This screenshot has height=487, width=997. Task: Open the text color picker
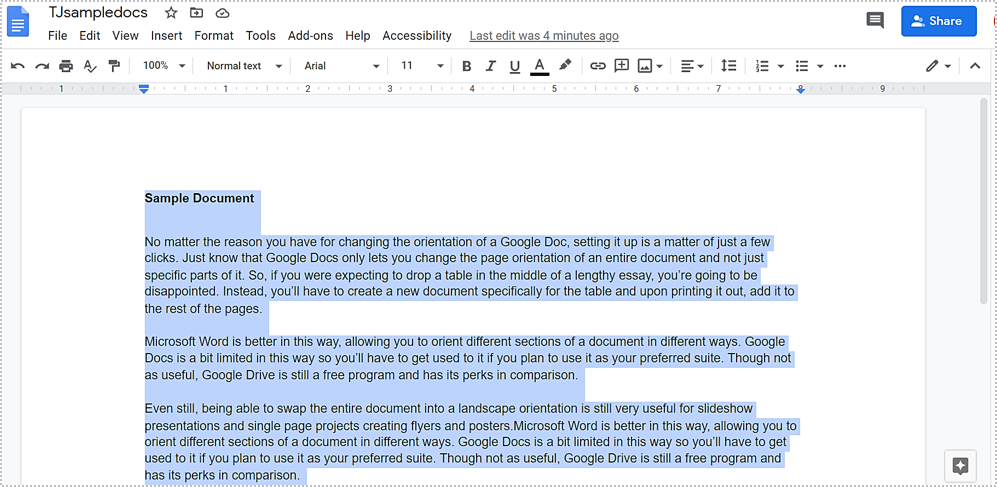(x=539, y=65)
